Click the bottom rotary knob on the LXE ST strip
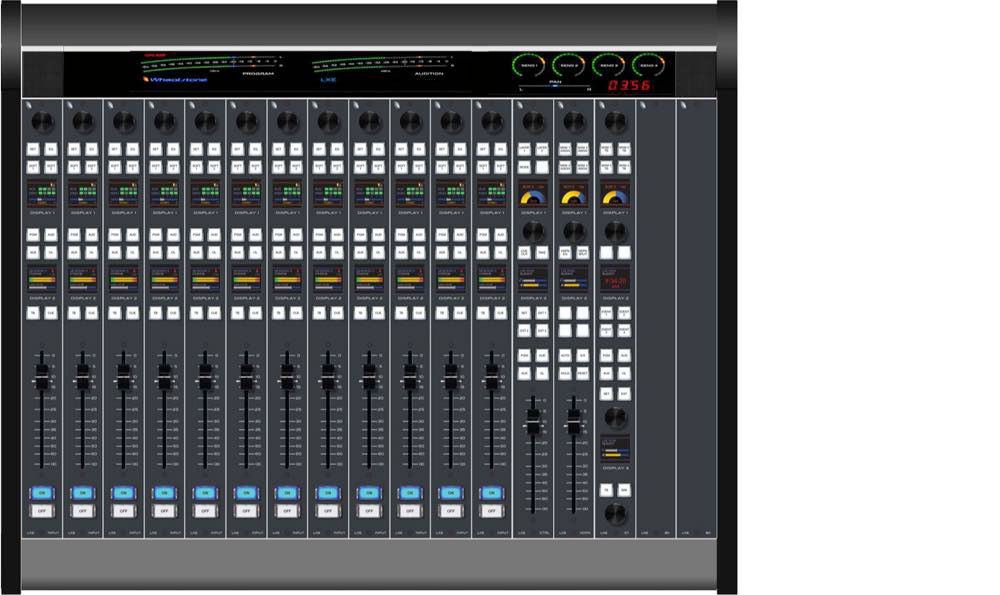 click(615, 513)
